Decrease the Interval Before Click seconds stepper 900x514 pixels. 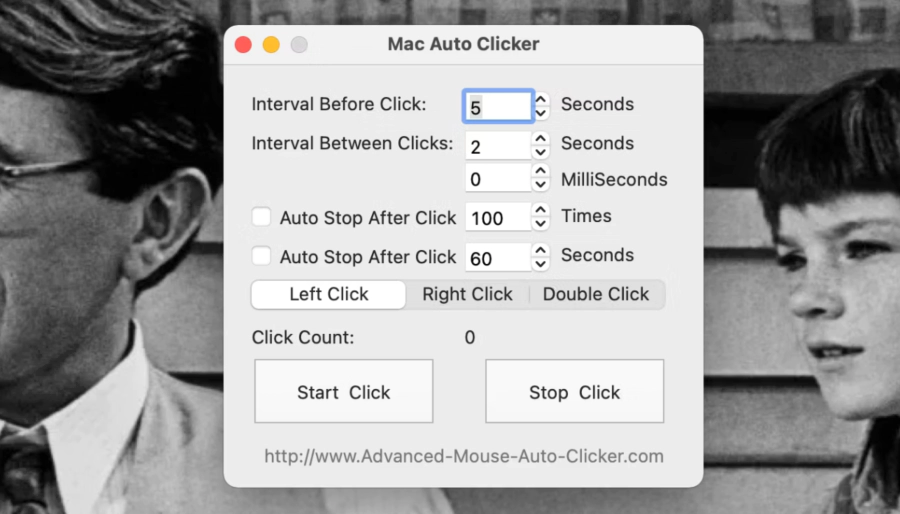(x=540, y=113)
